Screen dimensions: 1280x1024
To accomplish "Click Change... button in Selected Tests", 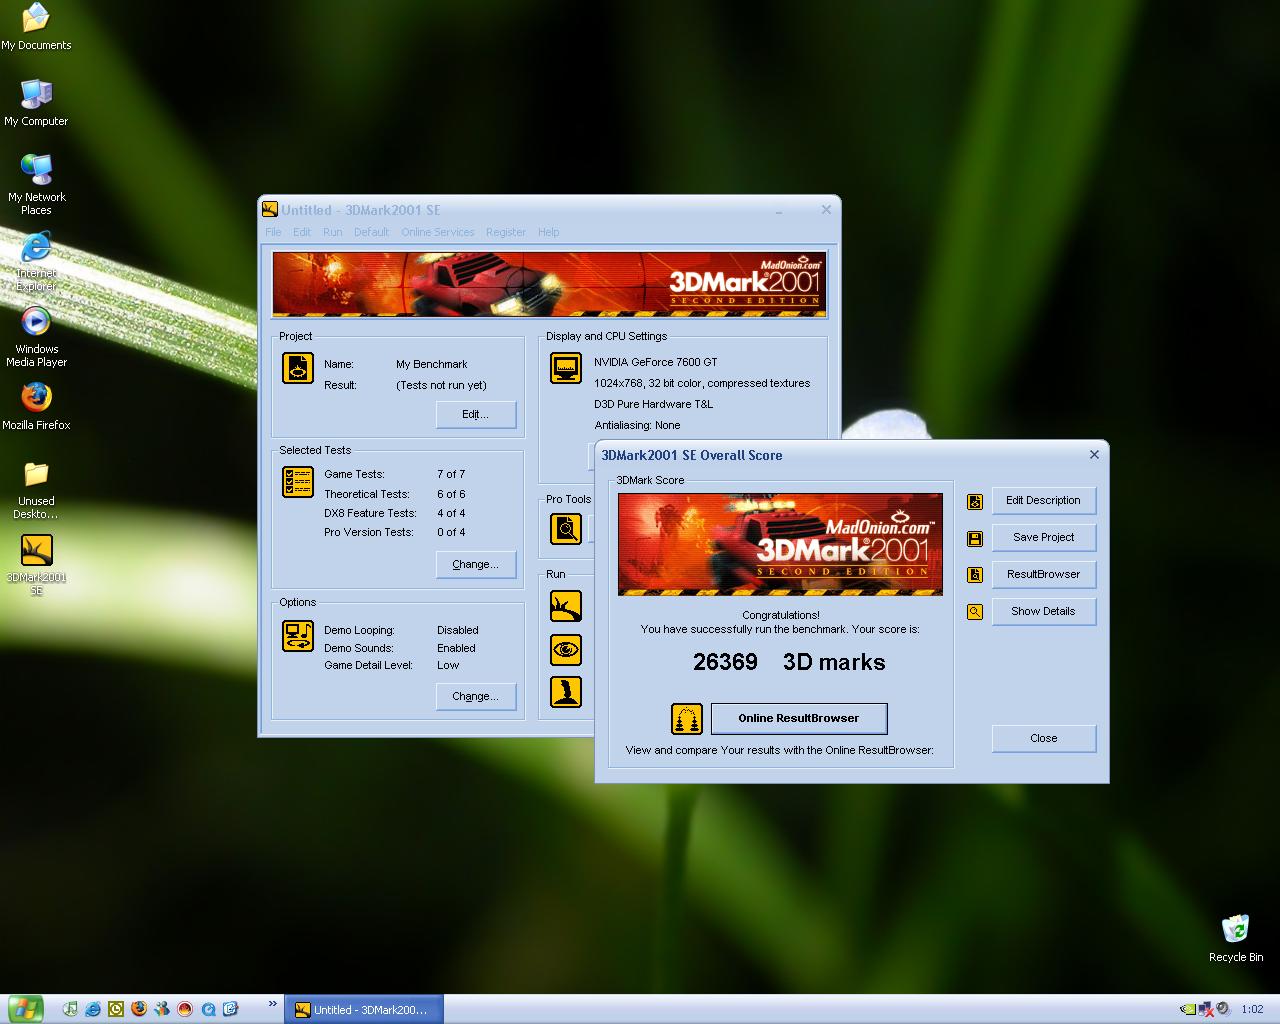I will pos(476,565).
